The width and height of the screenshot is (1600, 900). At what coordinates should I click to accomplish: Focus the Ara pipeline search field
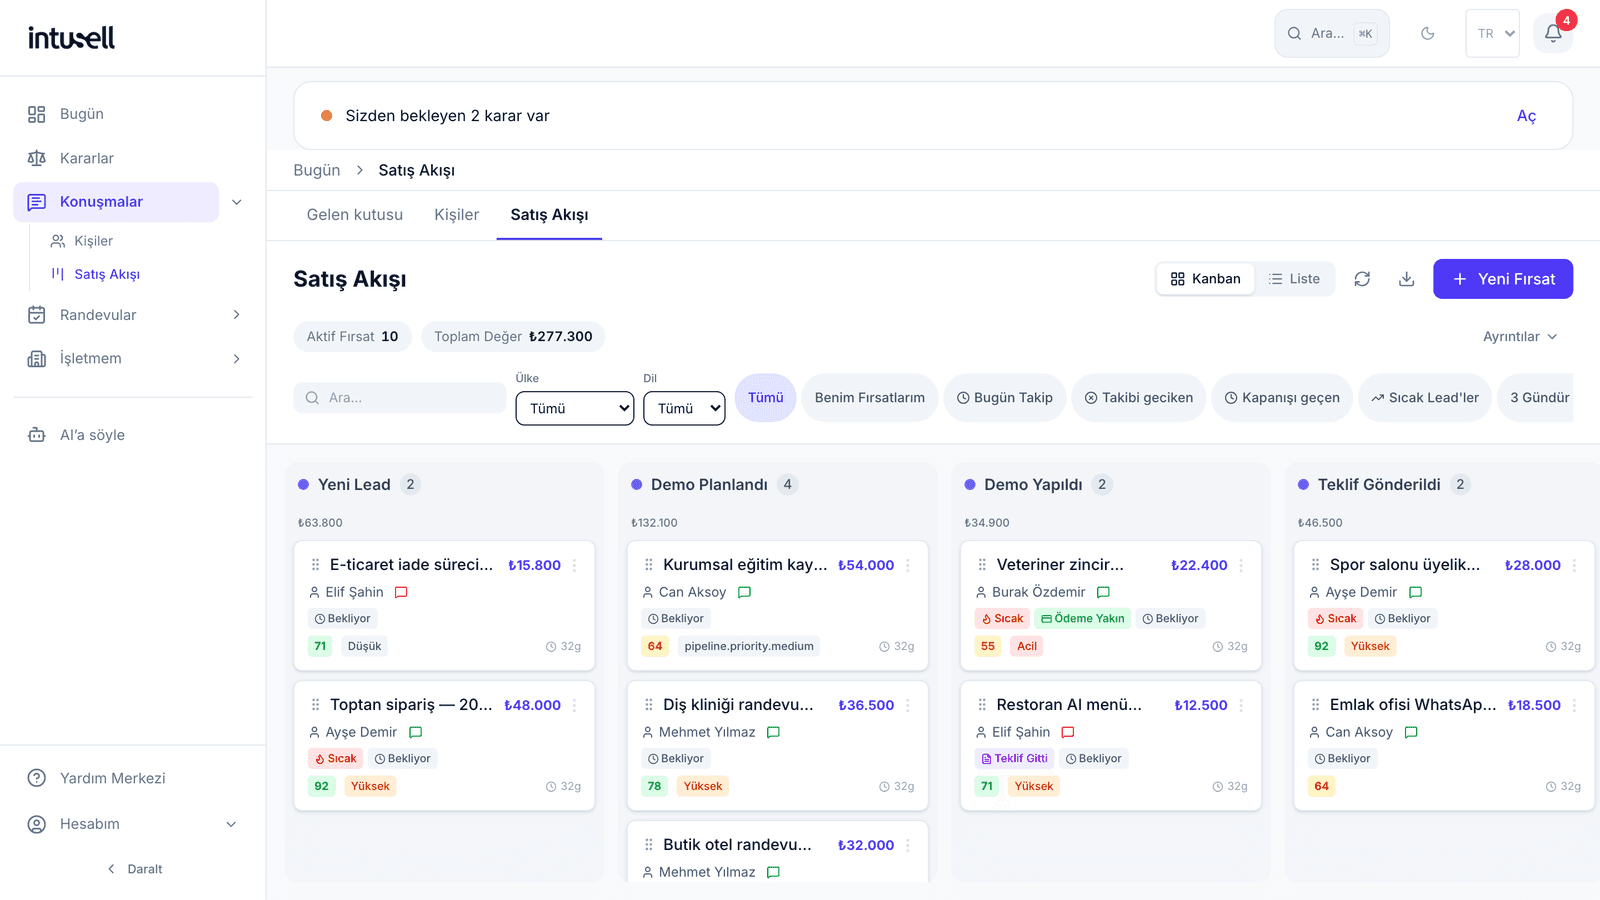(x=400, y=398)
